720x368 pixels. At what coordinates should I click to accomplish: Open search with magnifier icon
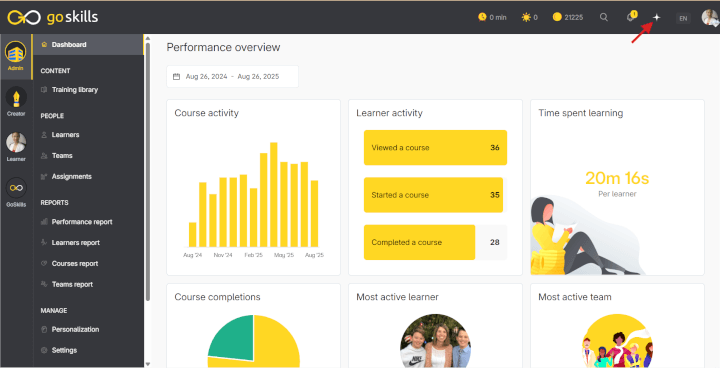tap(604, 17)
